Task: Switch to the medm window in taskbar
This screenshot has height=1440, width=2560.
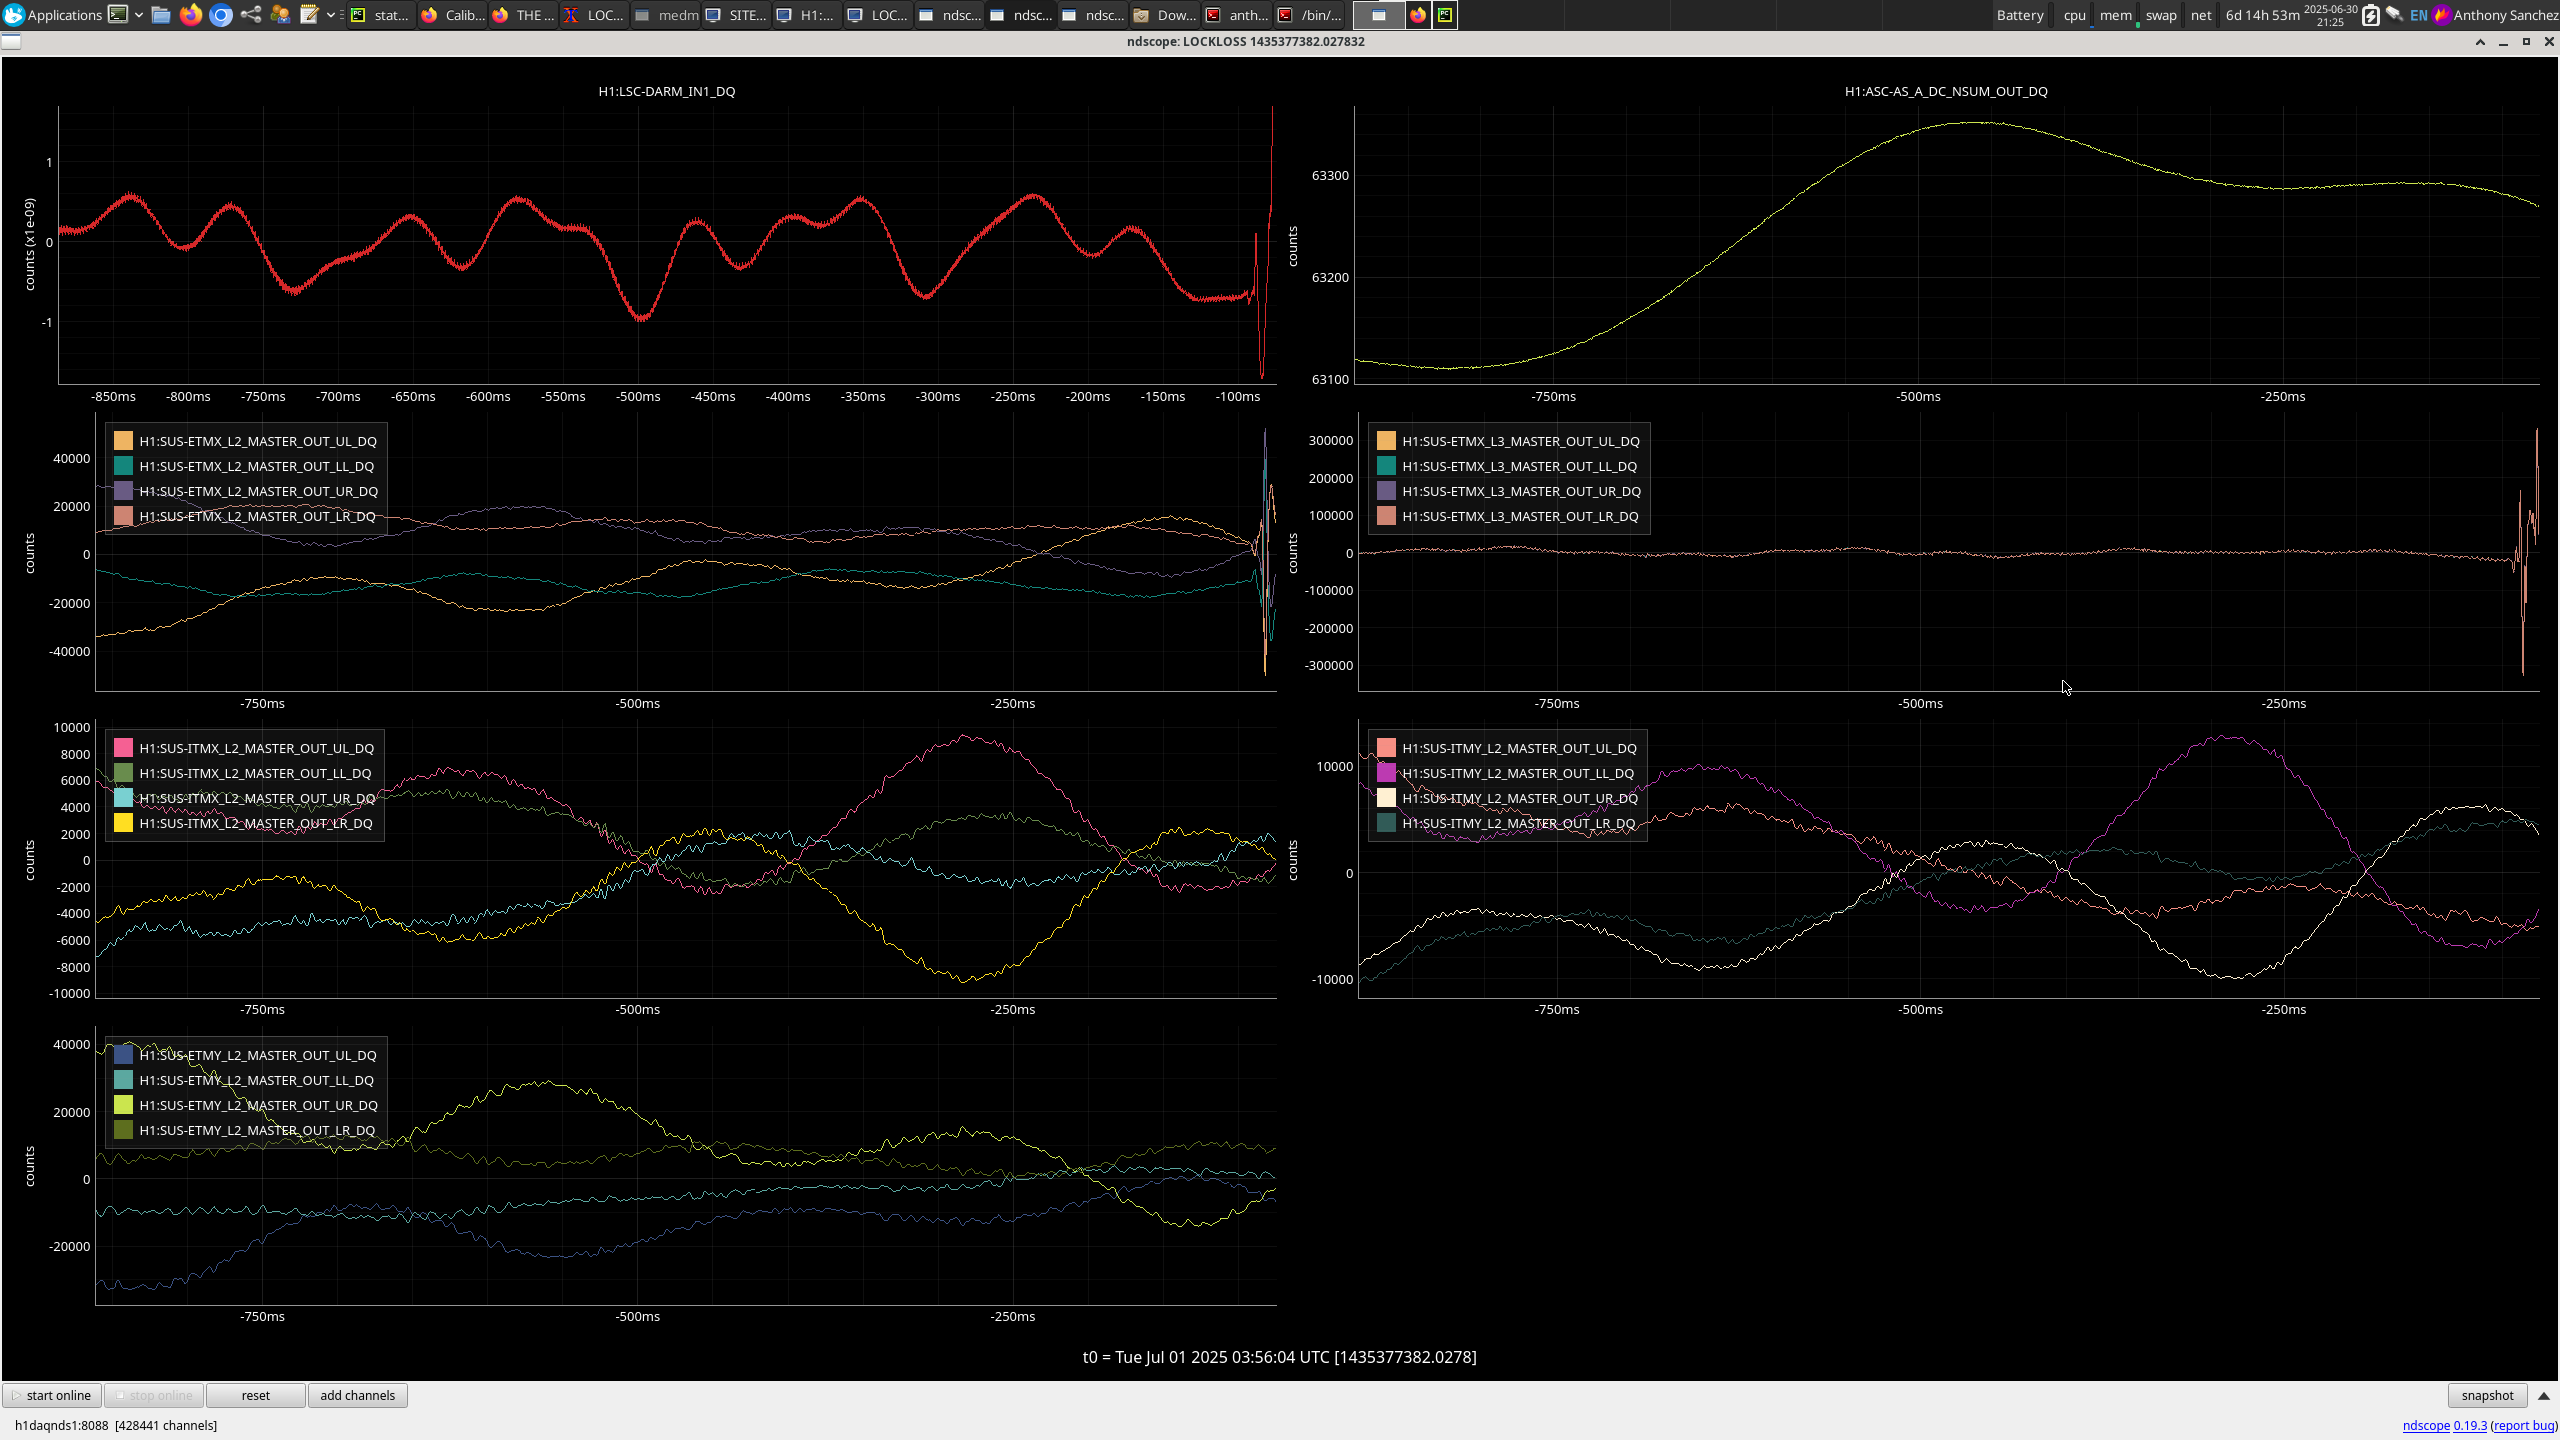Action: (666, 15)
